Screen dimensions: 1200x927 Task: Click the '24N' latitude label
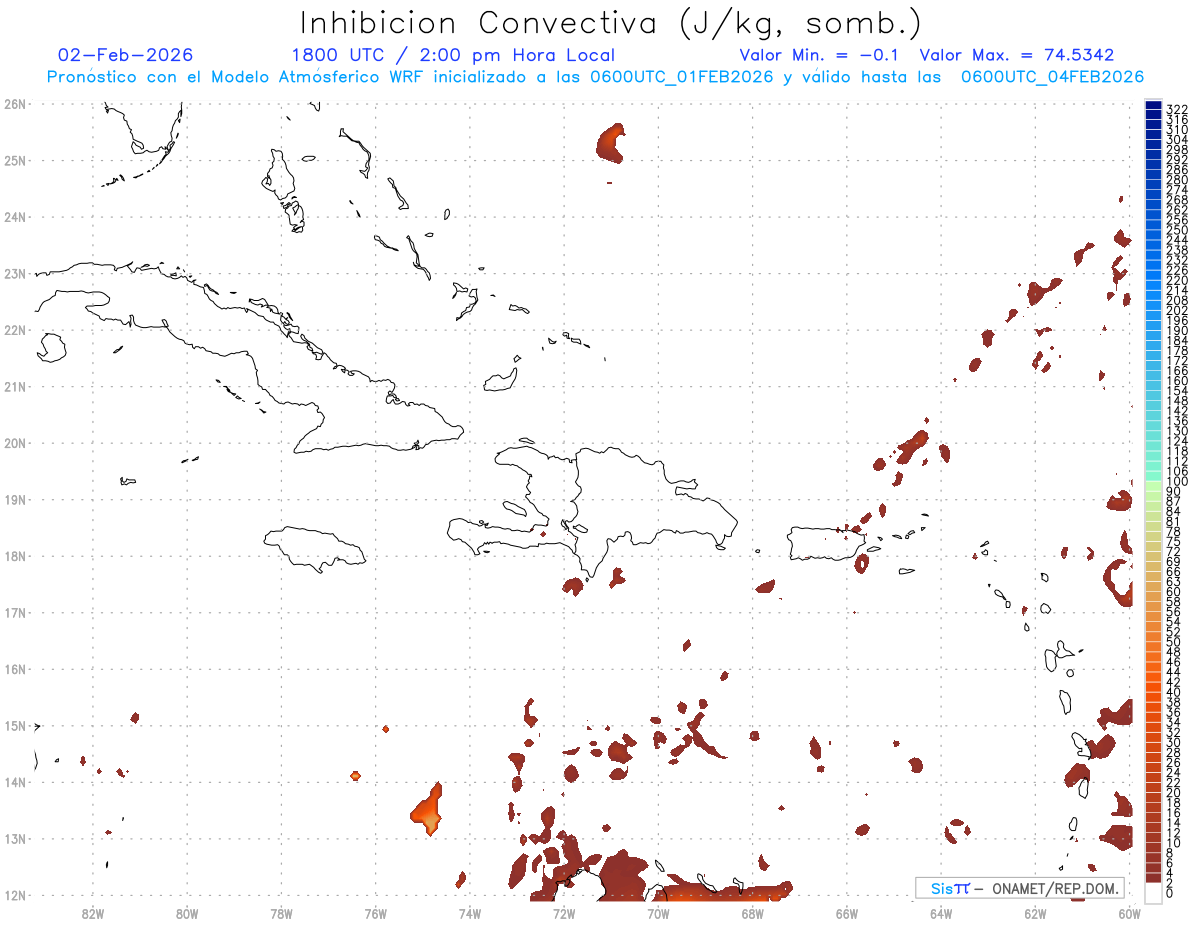pos(15,217)
